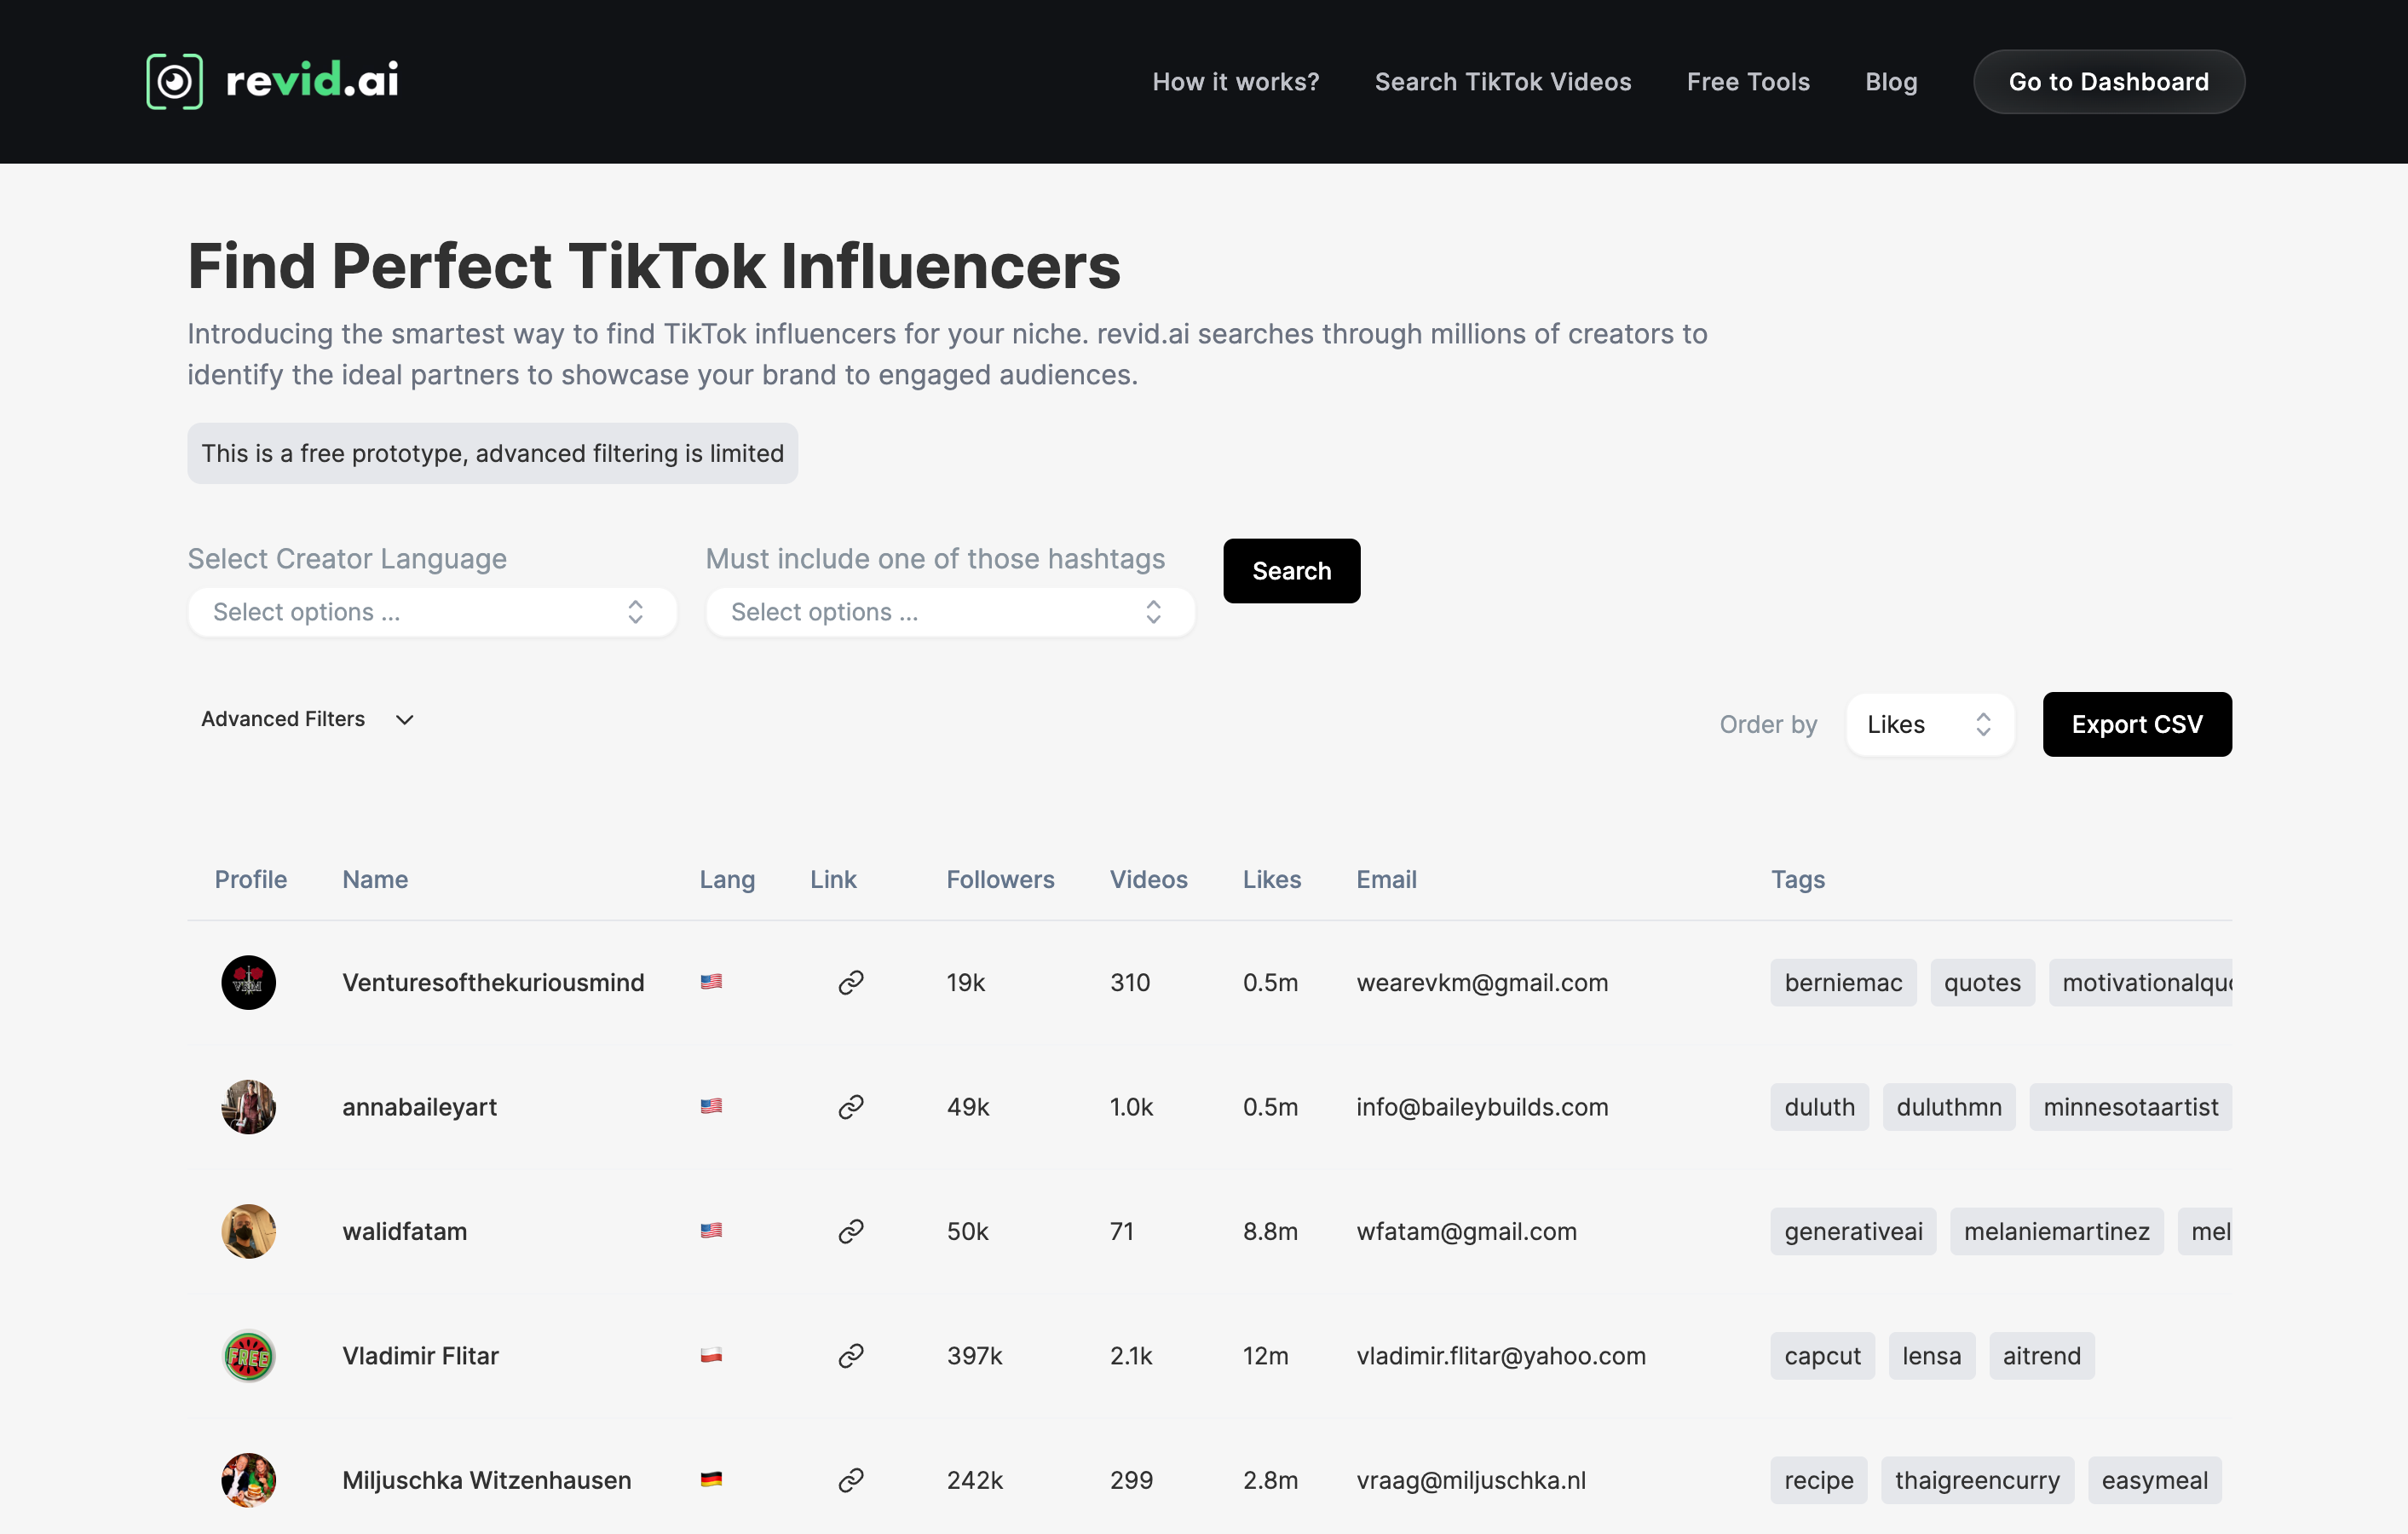Image resolution: width=2408 pixels, height=1534 pixels.
Task: Open the Select Creator Language dropdown
Action: [x=432, y=612]
